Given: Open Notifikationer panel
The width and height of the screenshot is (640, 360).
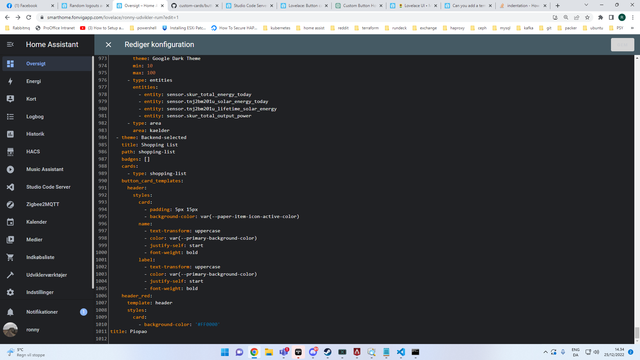Looking at the screenshot, I should point(47,312).
